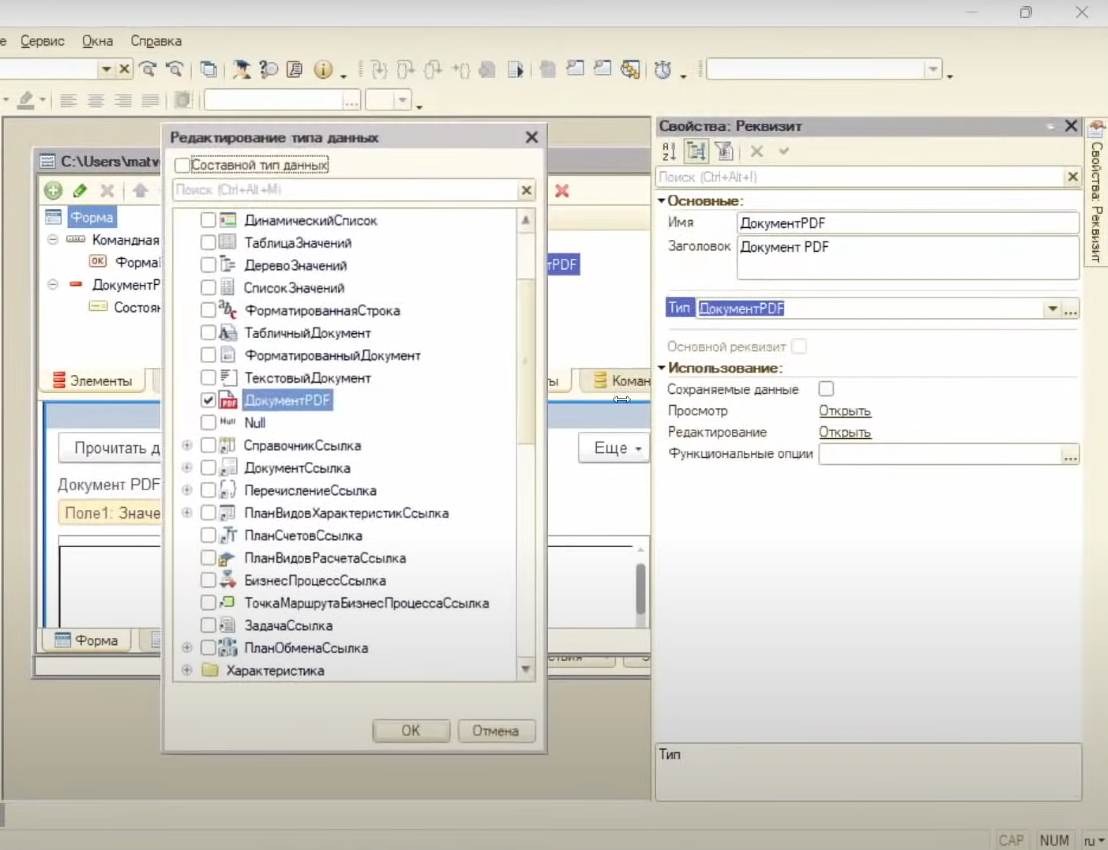
Task: Click the red X icon beside the dialog
Action: coord(562,191)
